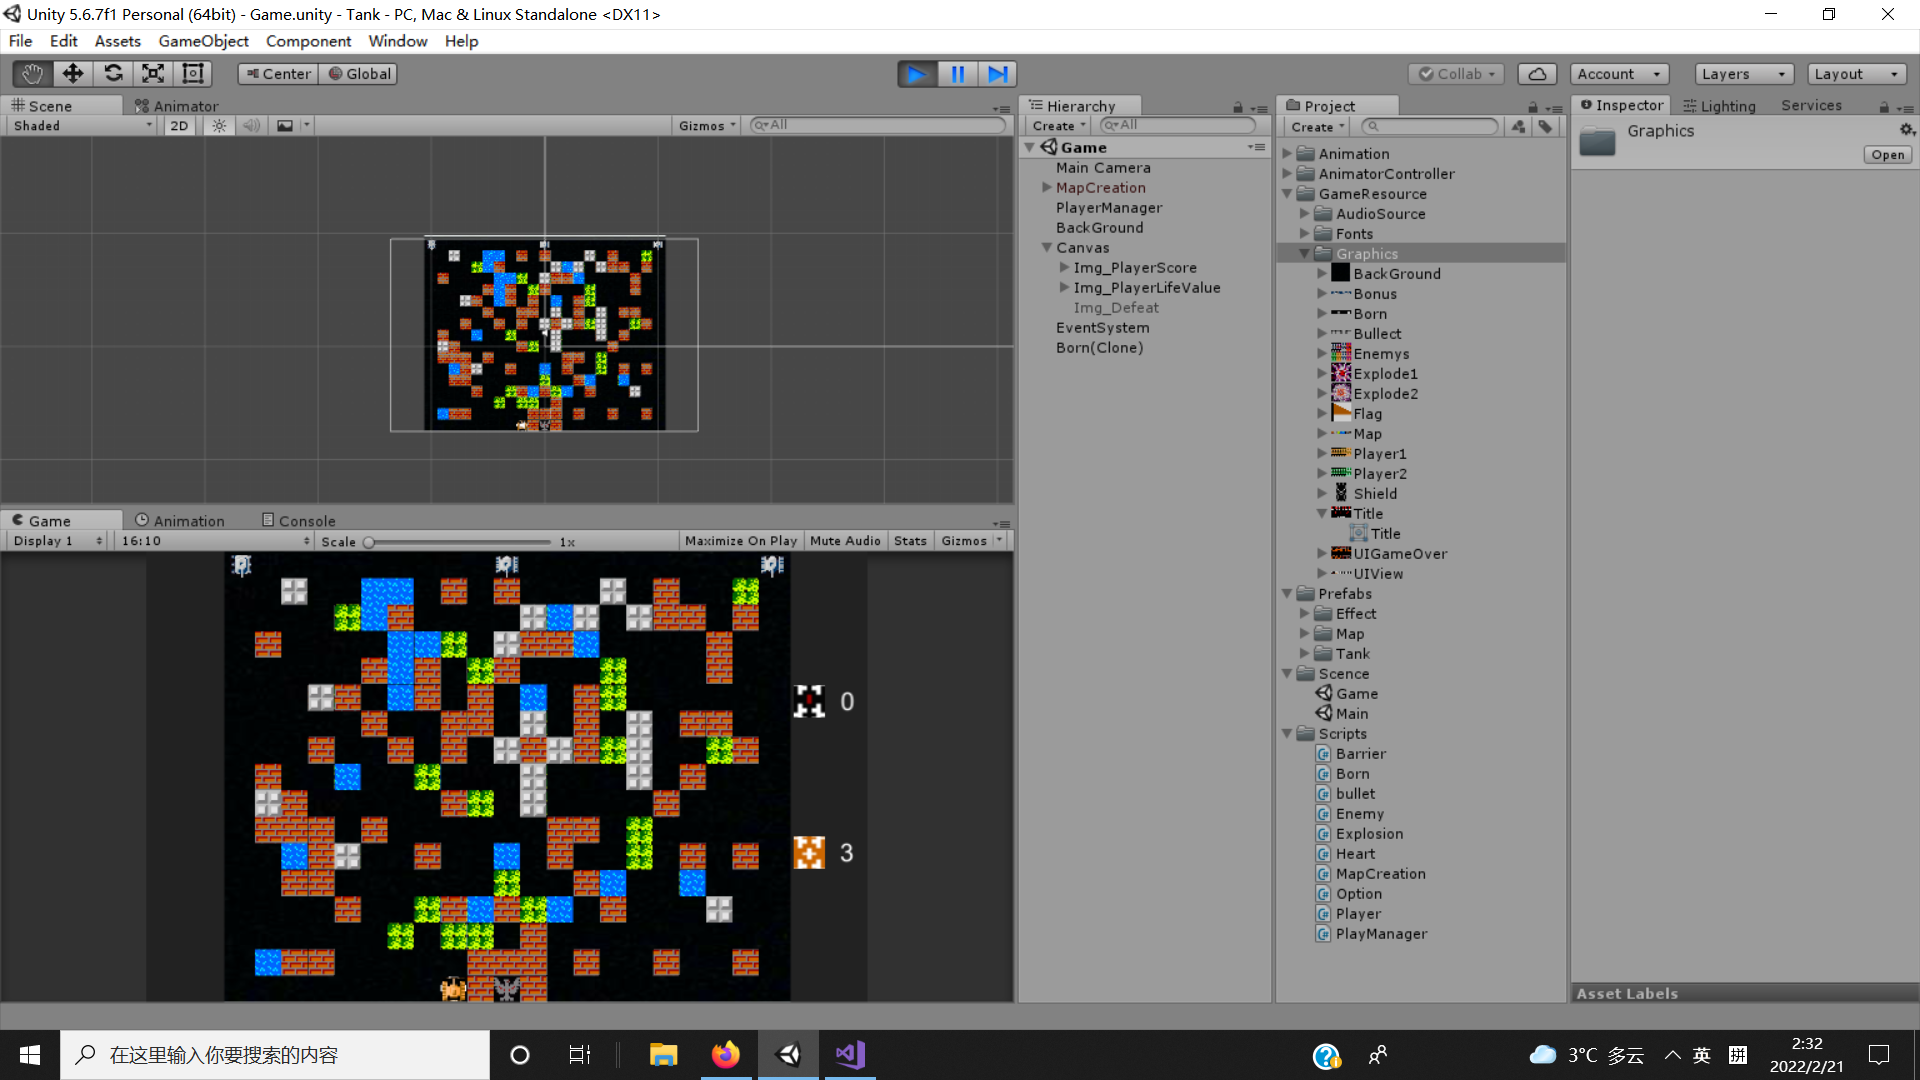This screenshot has height=1080, width=1920.
Task: Select the Game scene asset
Action: coord(1356,693)
